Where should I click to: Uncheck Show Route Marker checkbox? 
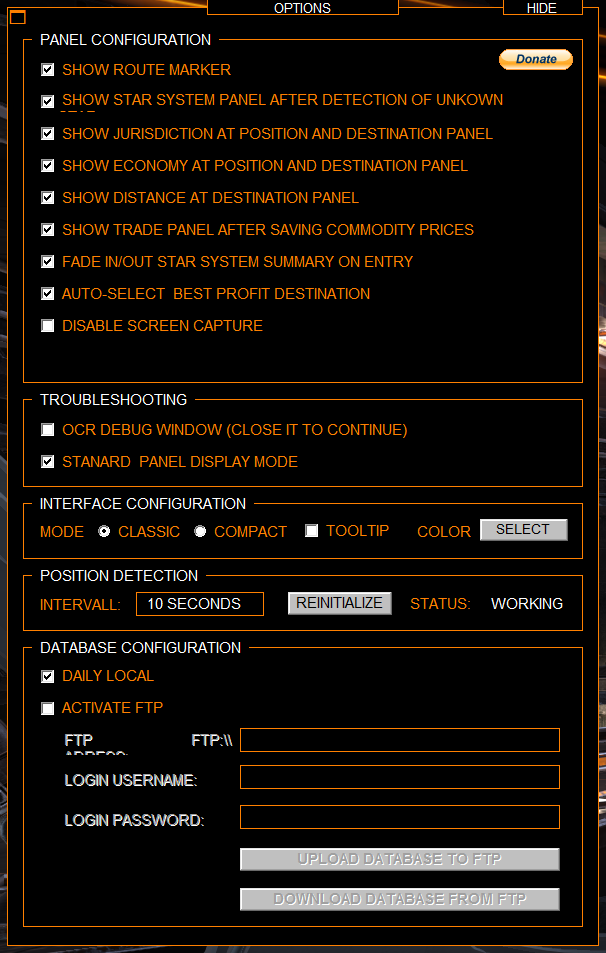pyautogui.click(x=47, y=69)
